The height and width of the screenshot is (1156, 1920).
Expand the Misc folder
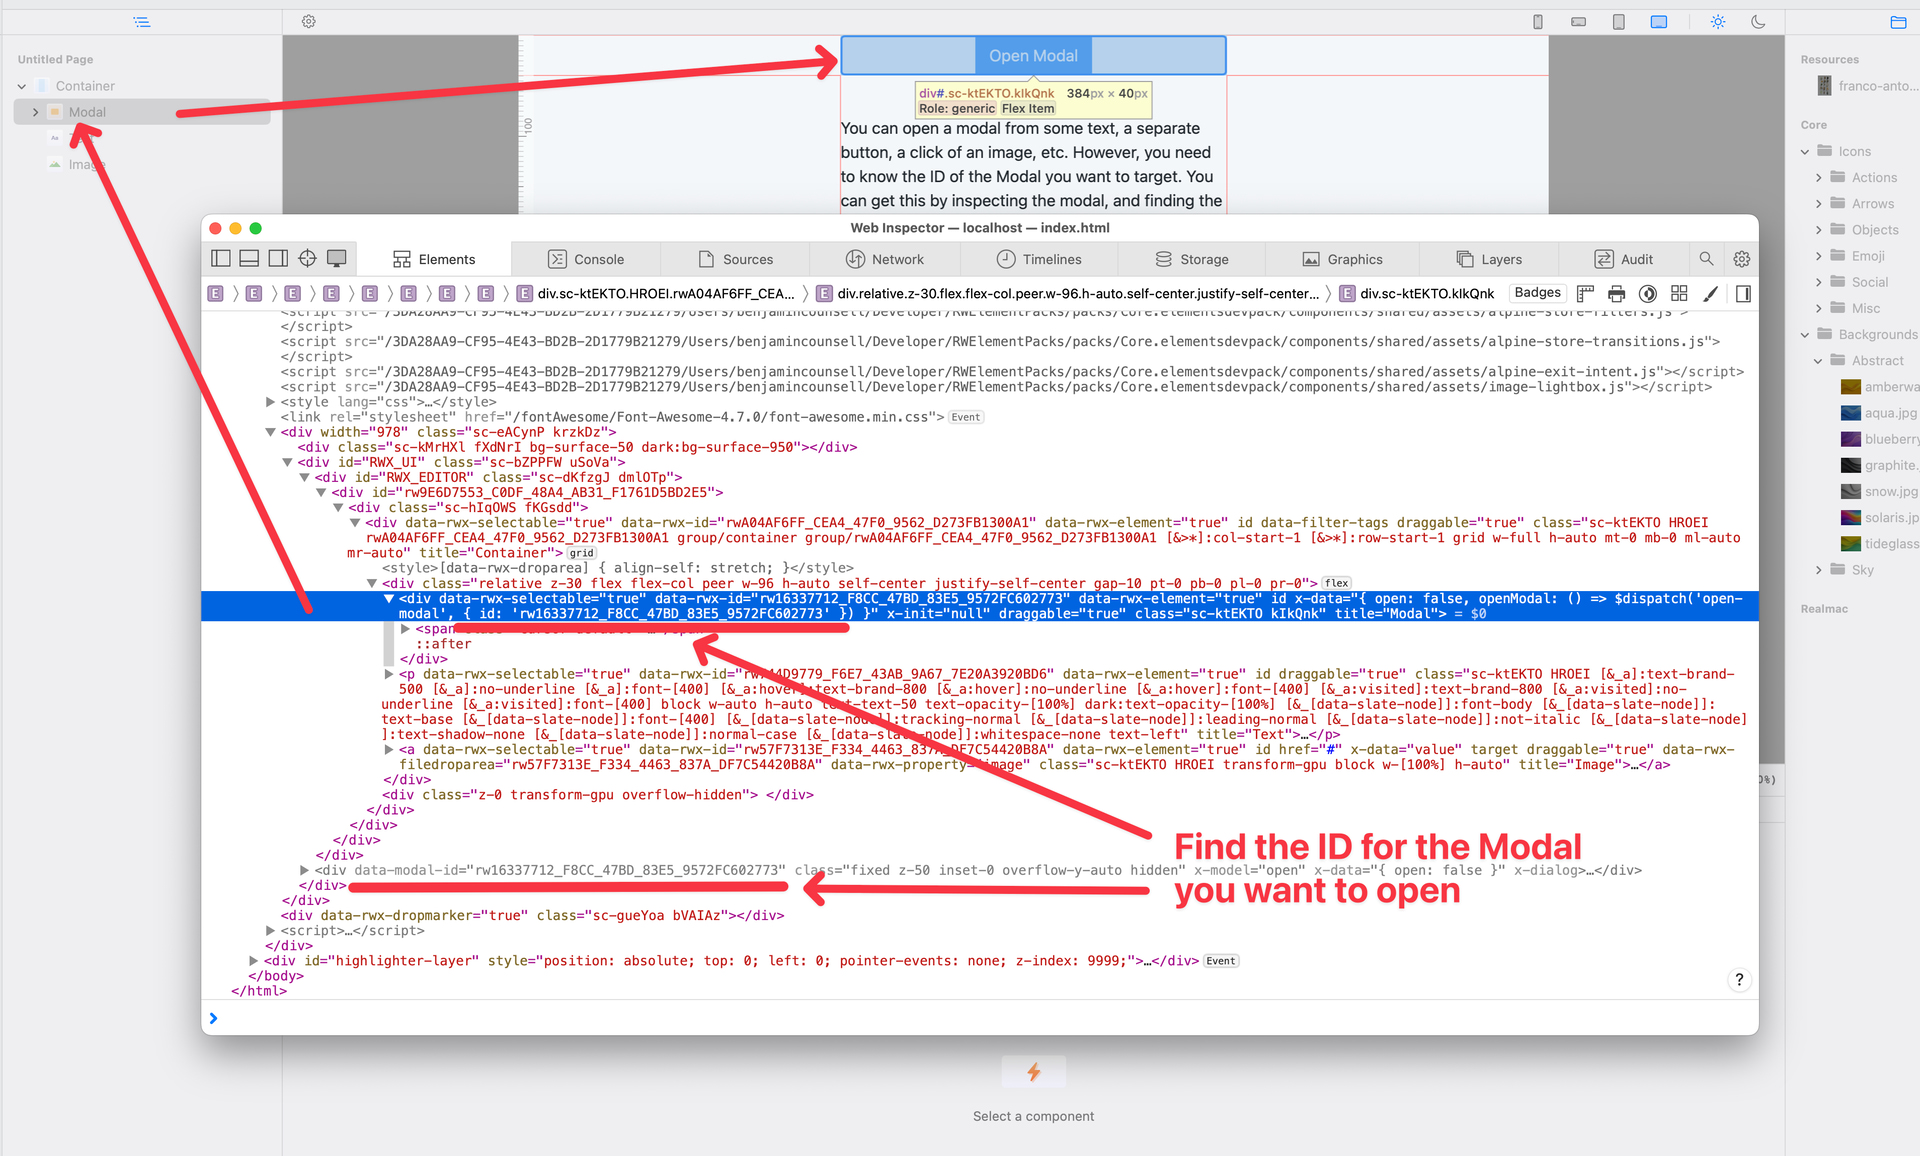pos(1818,308)
